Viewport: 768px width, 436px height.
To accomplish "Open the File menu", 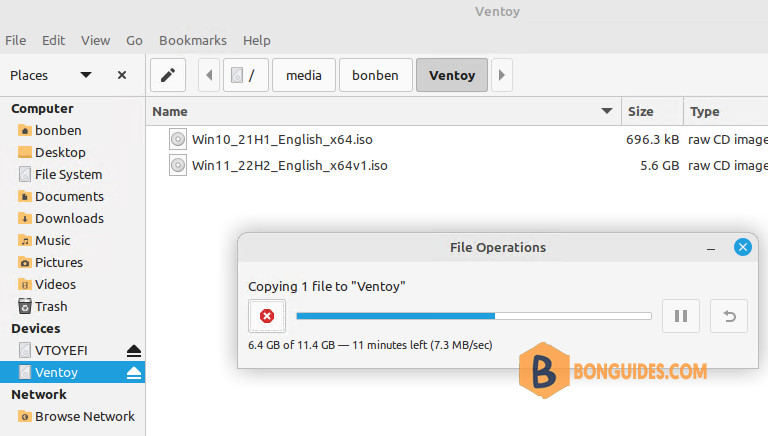I will click(16, 40).
